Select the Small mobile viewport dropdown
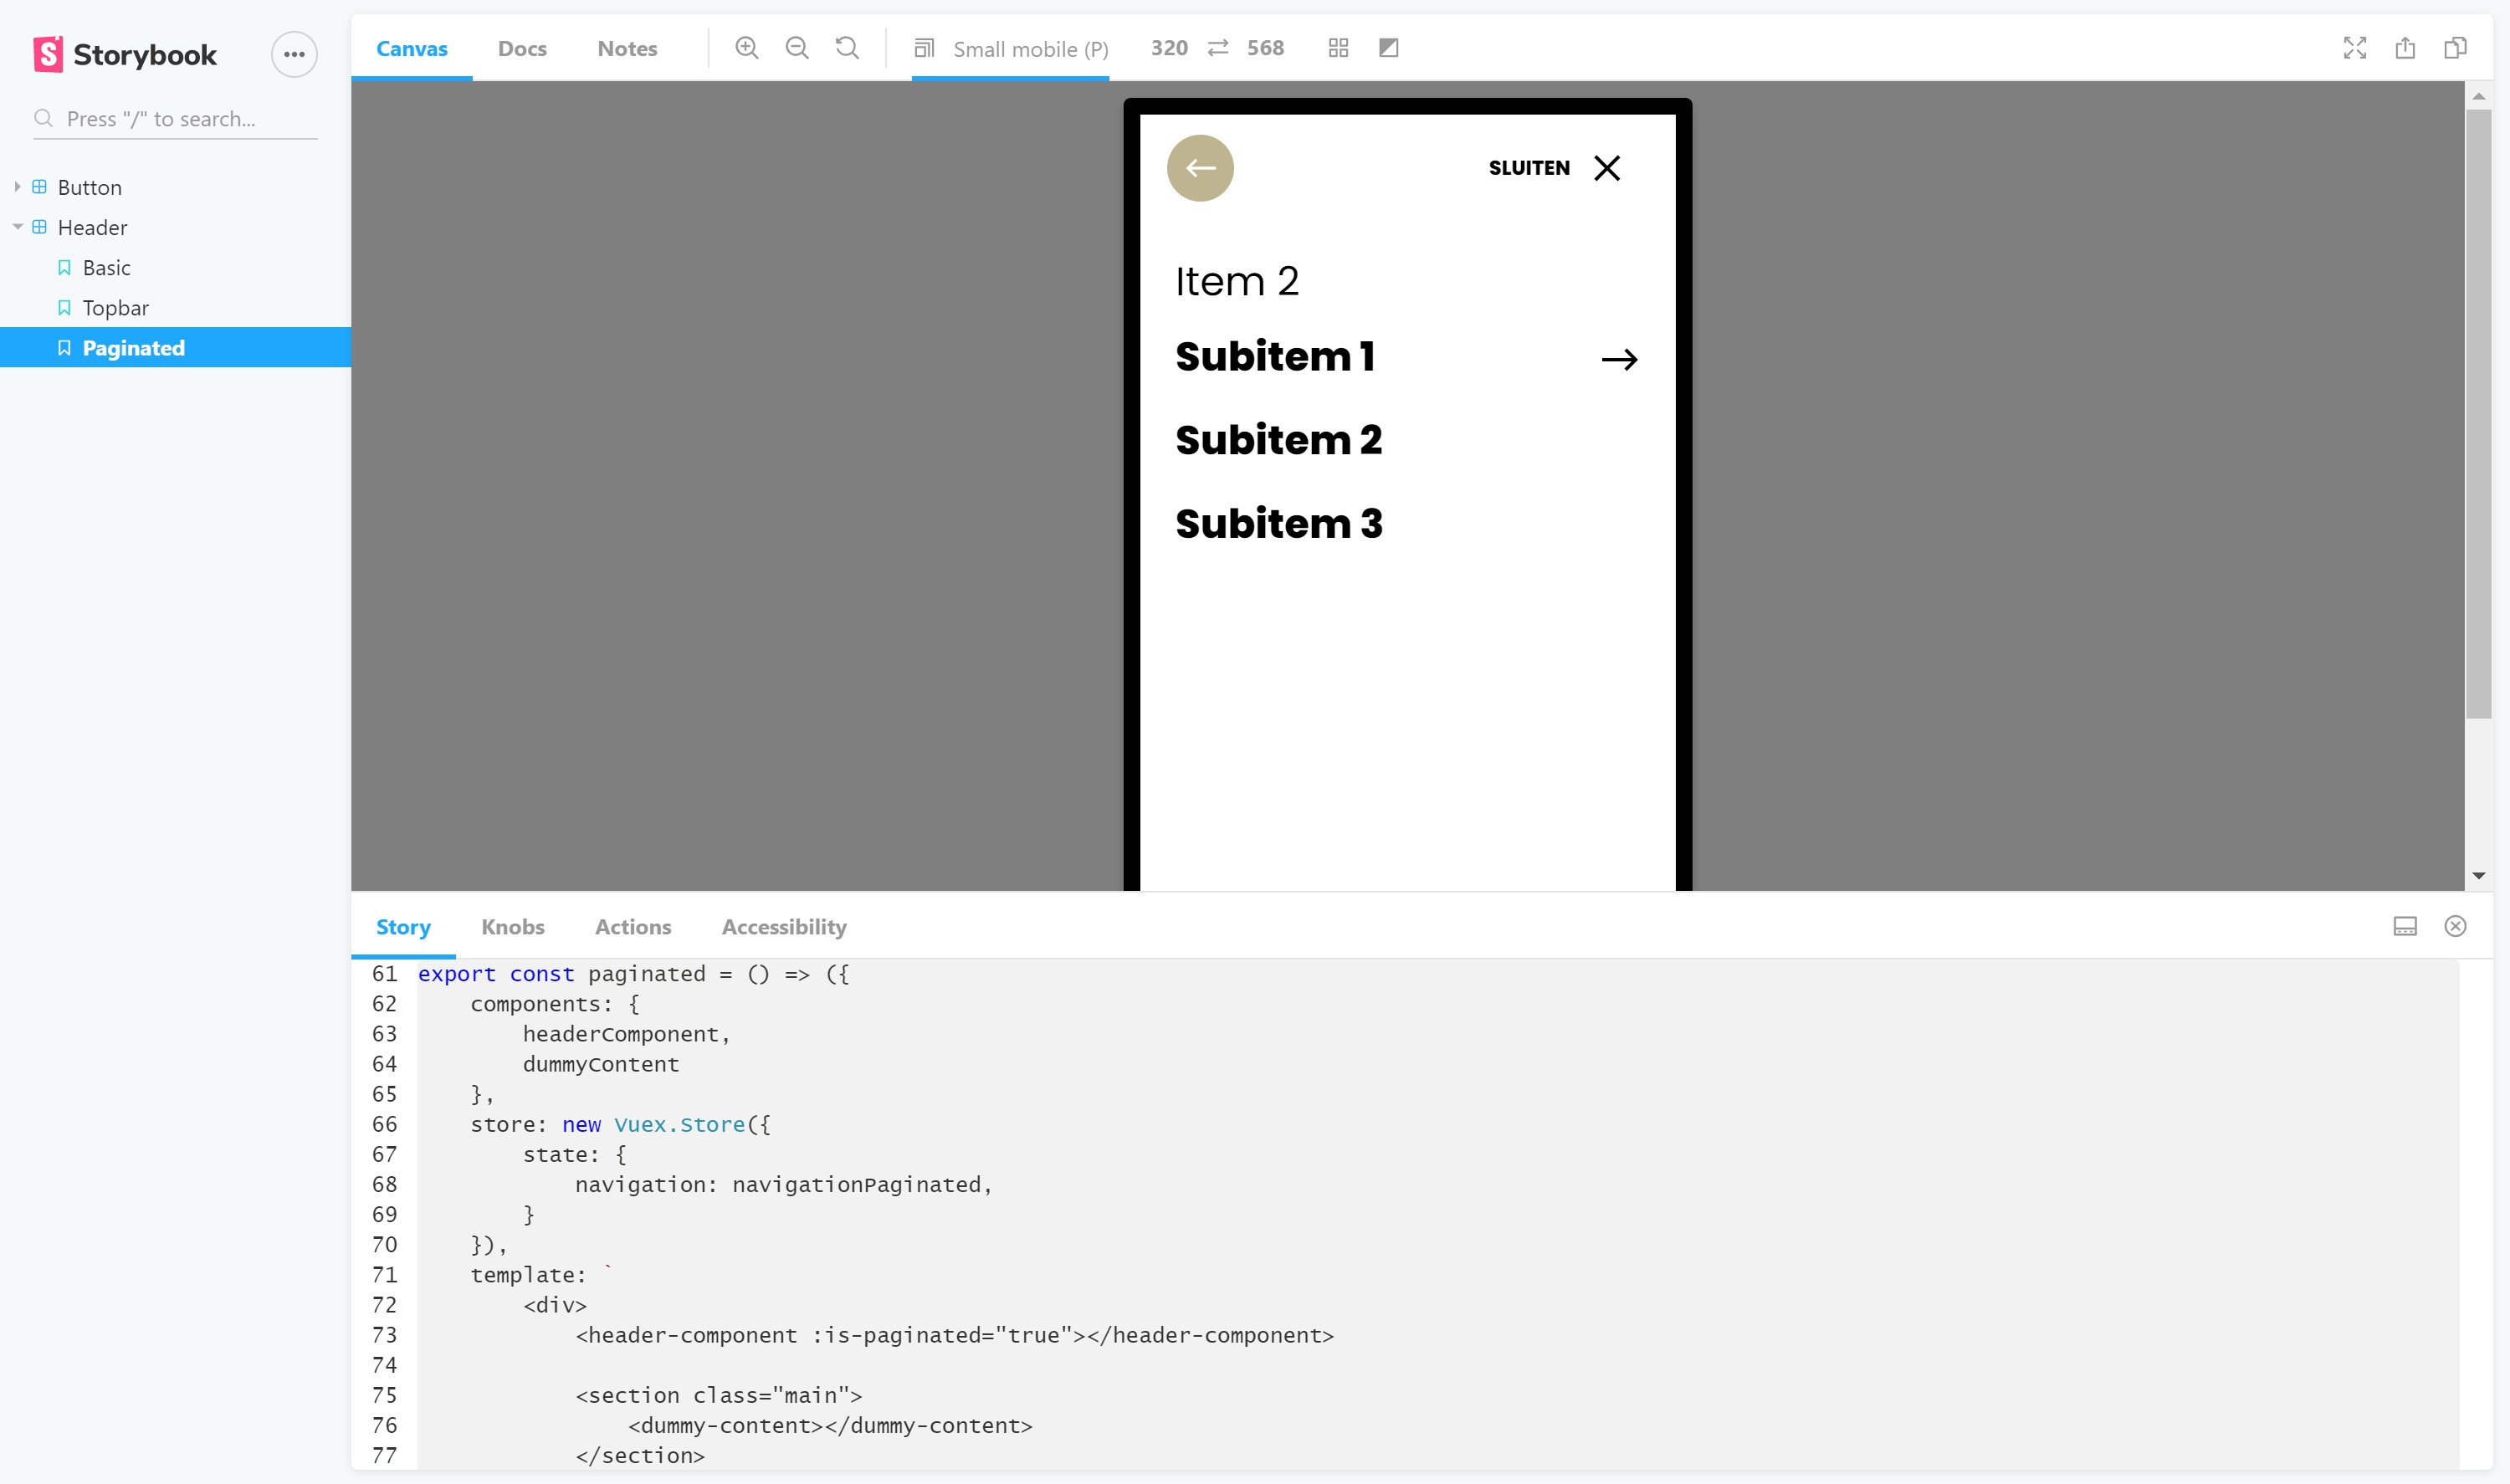The width and height of the screenshot is (2510, 1484). 1011,48
